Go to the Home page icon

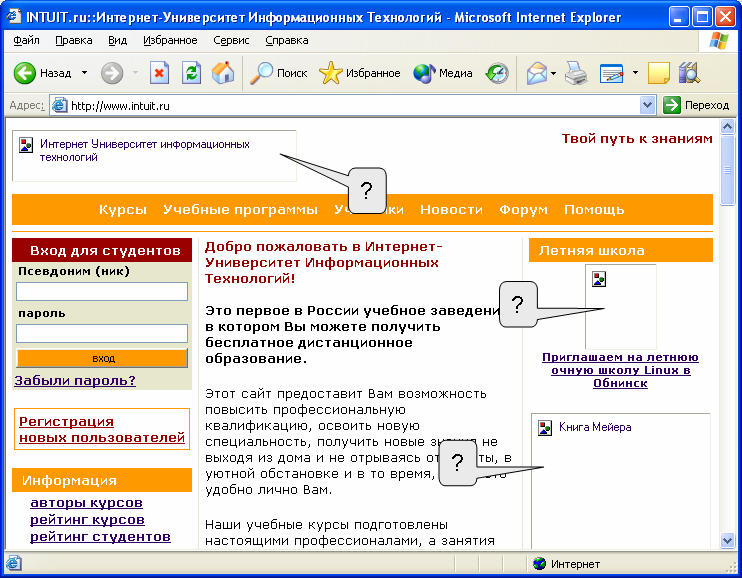click(223, 73)
